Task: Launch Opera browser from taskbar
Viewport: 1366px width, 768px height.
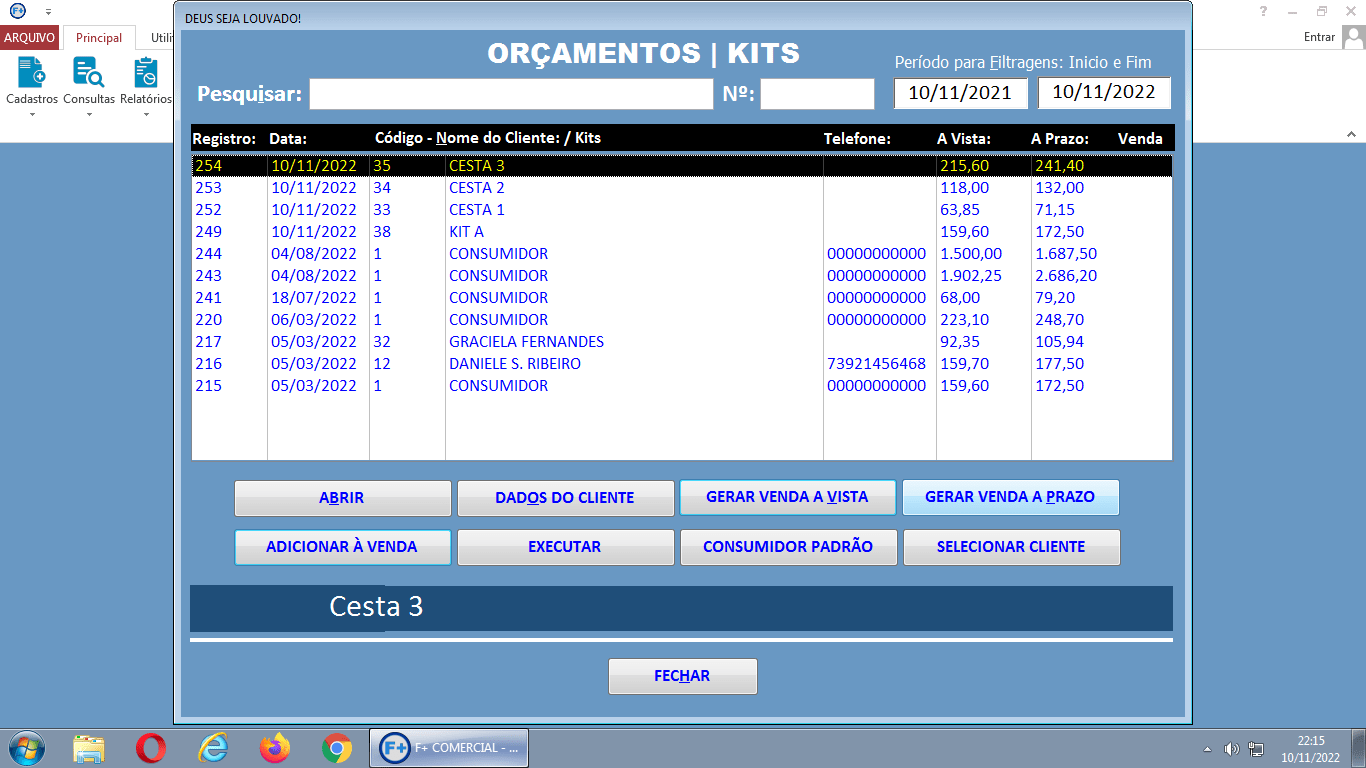Action: pyautogui.click(x=151, y=748)
